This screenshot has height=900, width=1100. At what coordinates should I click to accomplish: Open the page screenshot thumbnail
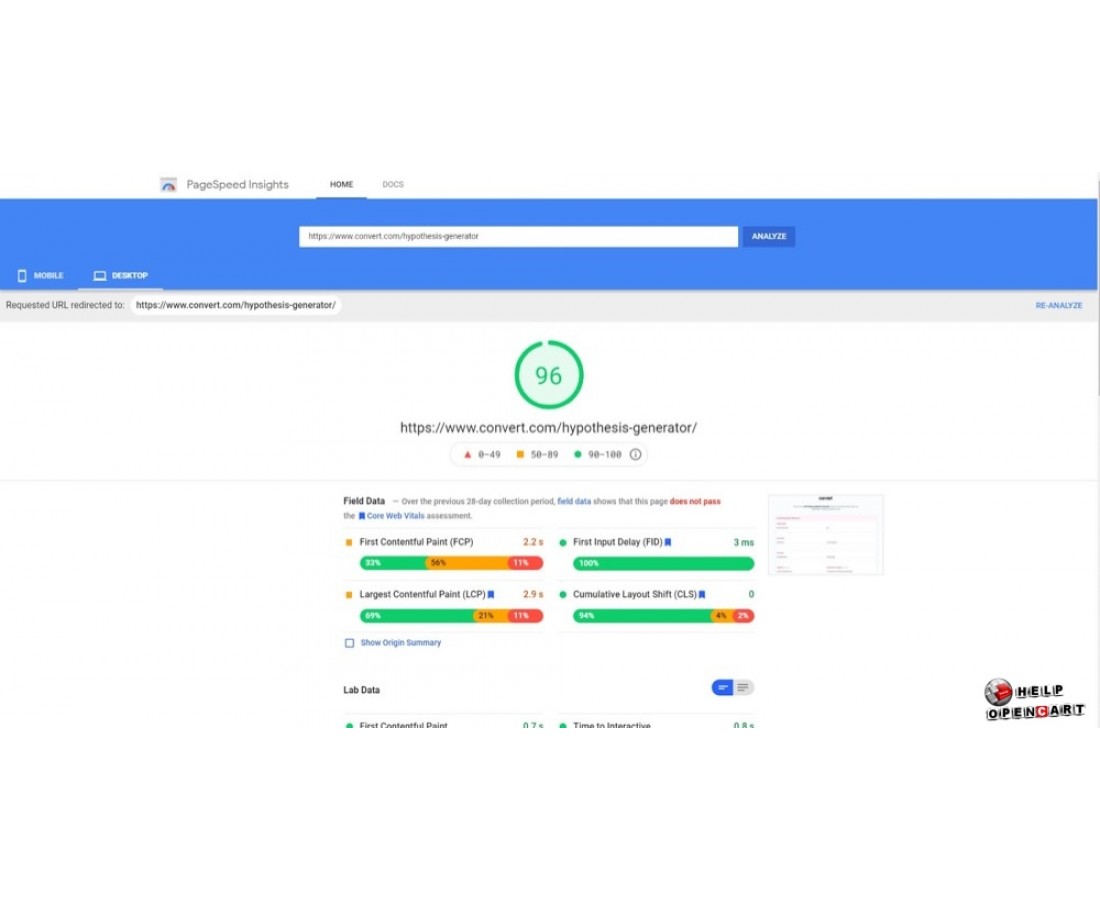[825, 535]
